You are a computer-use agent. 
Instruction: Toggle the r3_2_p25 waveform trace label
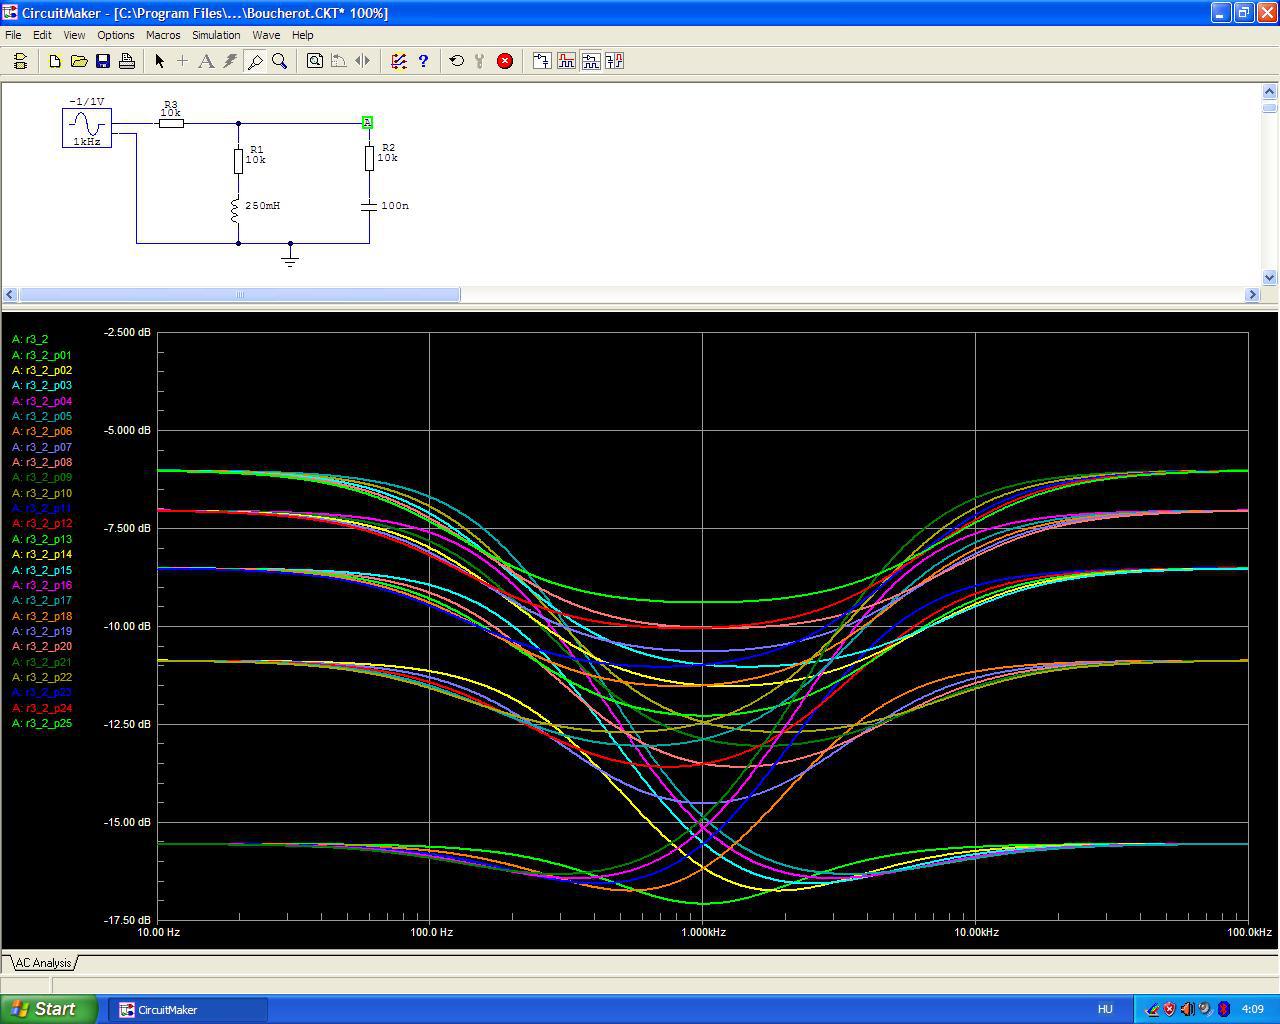(42, 723)
